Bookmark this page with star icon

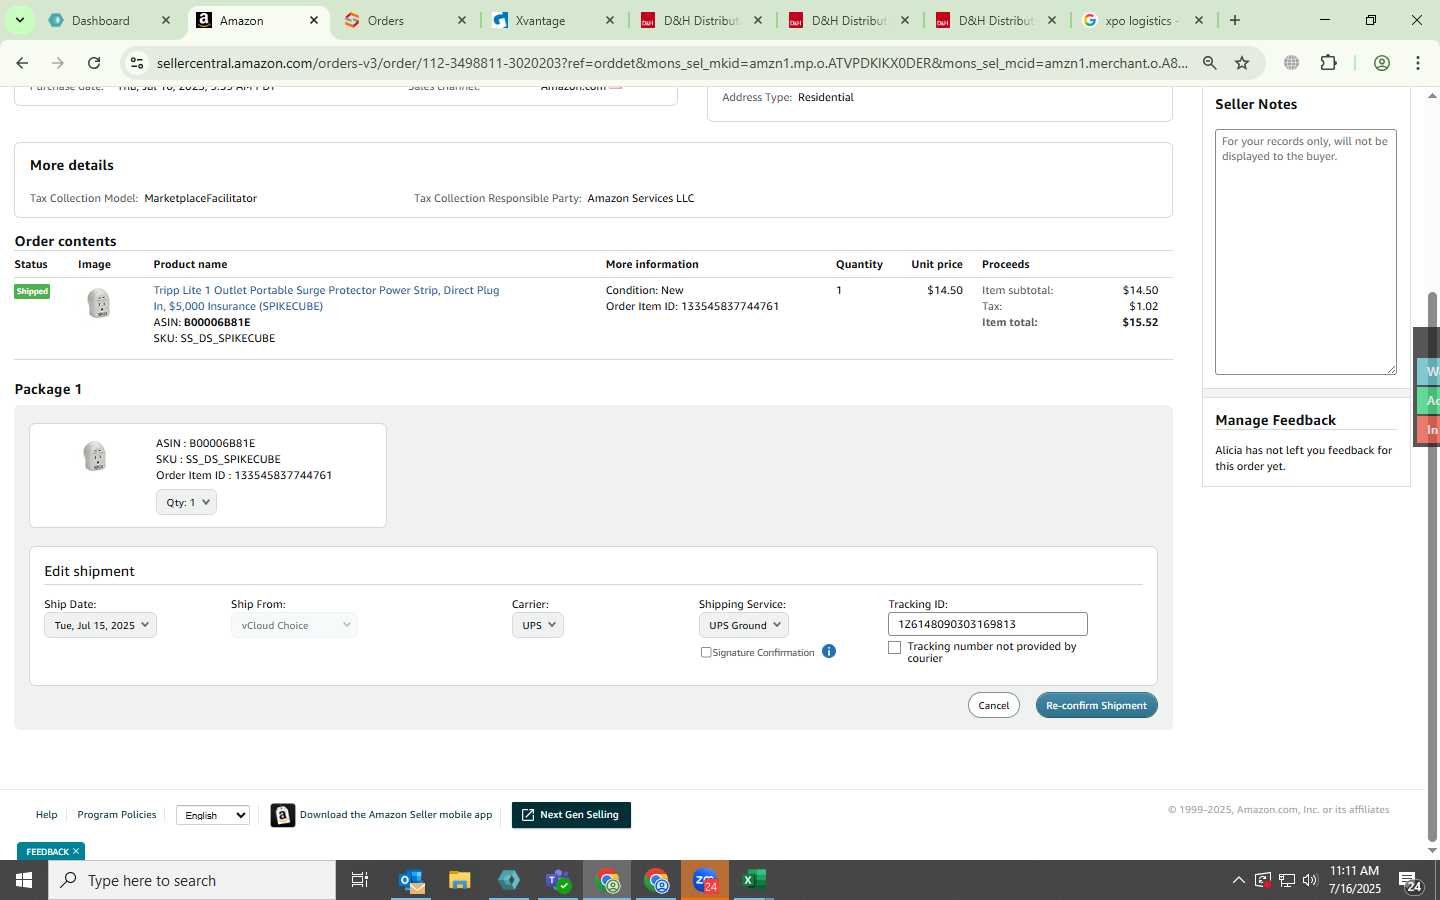point(1242,63)
